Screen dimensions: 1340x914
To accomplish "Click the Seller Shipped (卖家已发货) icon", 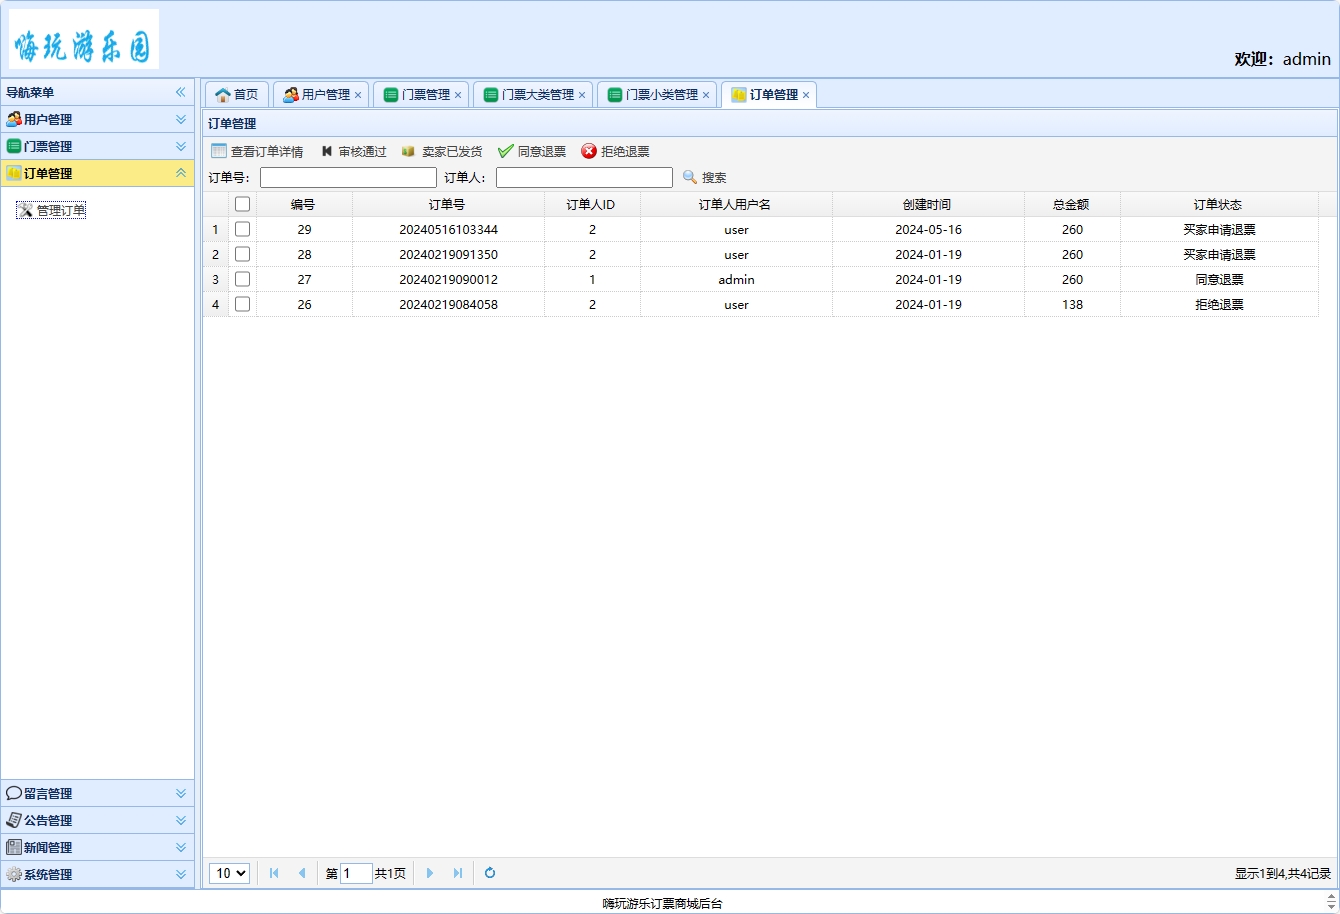I will pos(408,151).
